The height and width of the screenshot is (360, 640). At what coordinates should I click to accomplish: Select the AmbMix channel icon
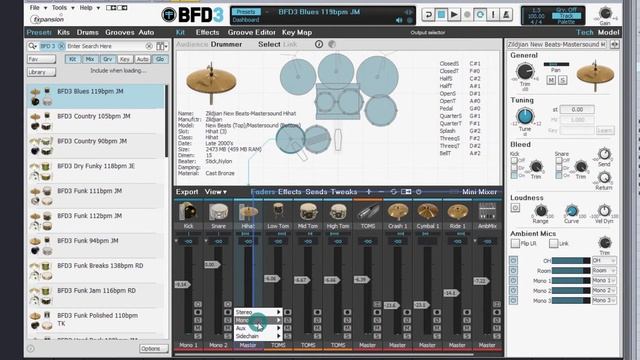pyautogui.click(x=487, y=212)
